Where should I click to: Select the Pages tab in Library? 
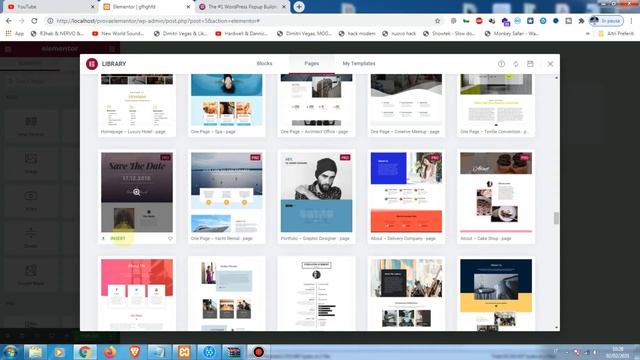pos(311,64)
